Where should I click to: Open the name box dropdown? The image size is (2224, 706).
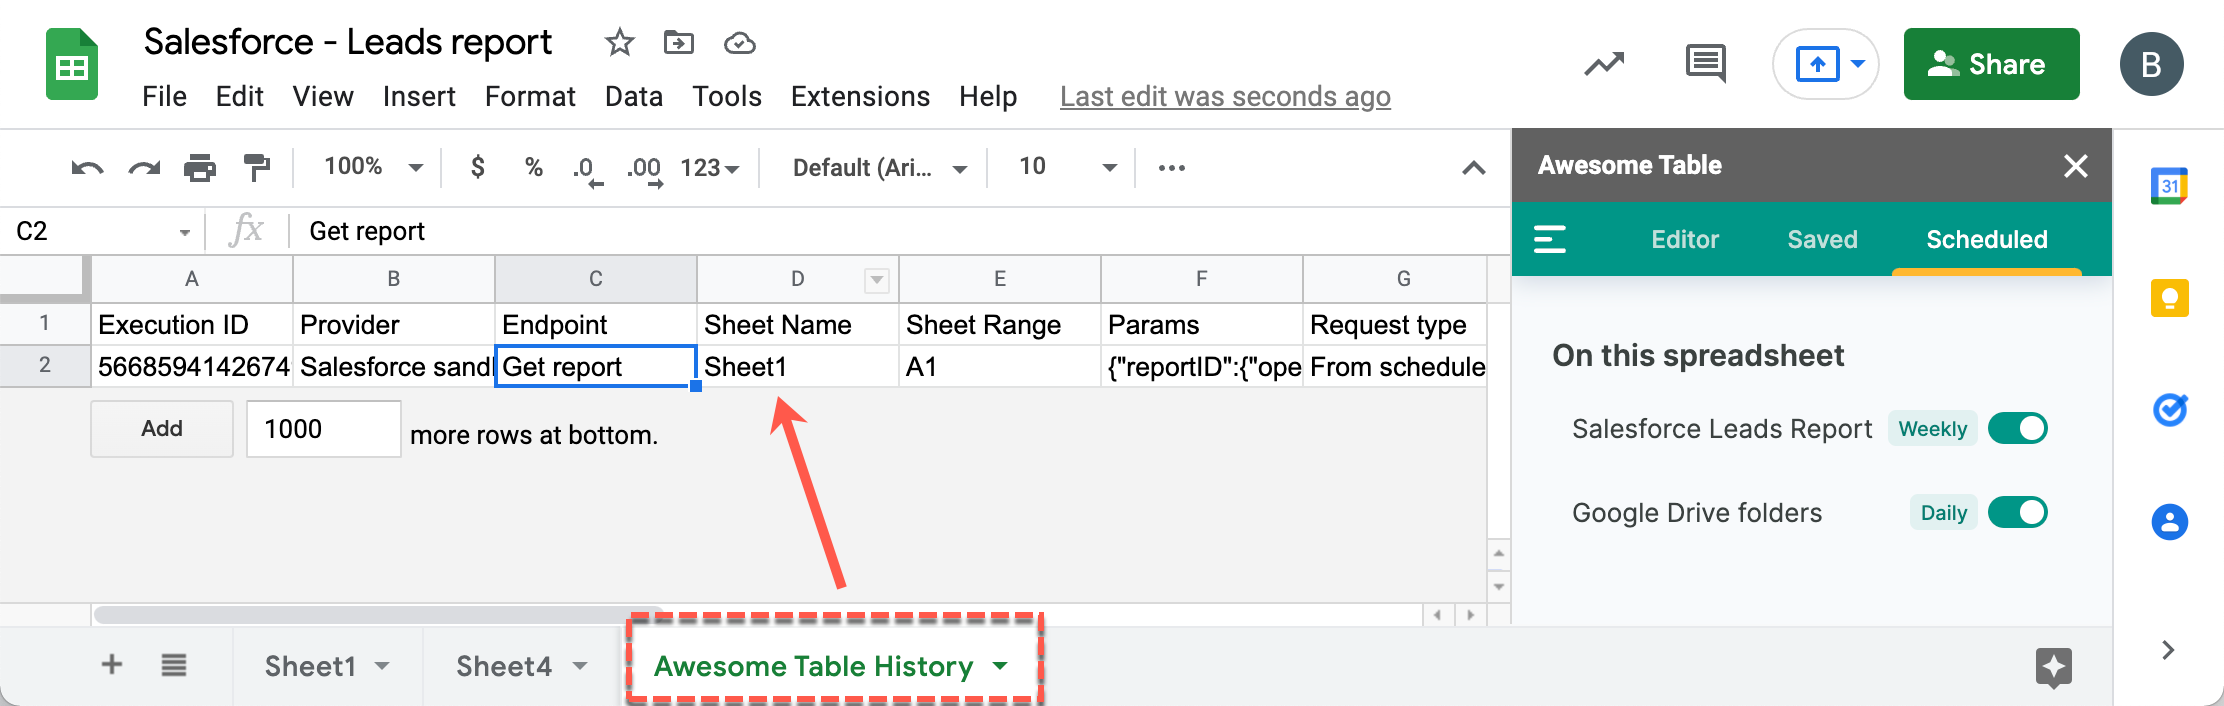click(x=184, y=233)
